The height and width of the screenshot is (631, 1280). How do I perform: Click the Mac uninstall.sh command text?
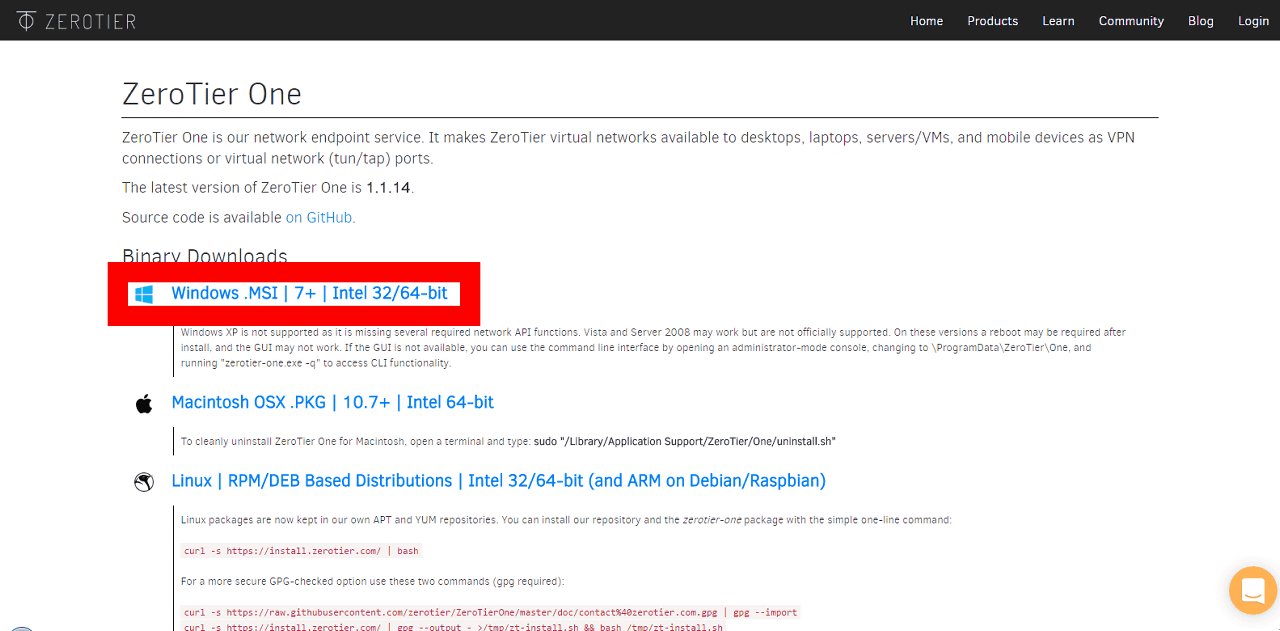pyautogui.click(x=685, y=441)
